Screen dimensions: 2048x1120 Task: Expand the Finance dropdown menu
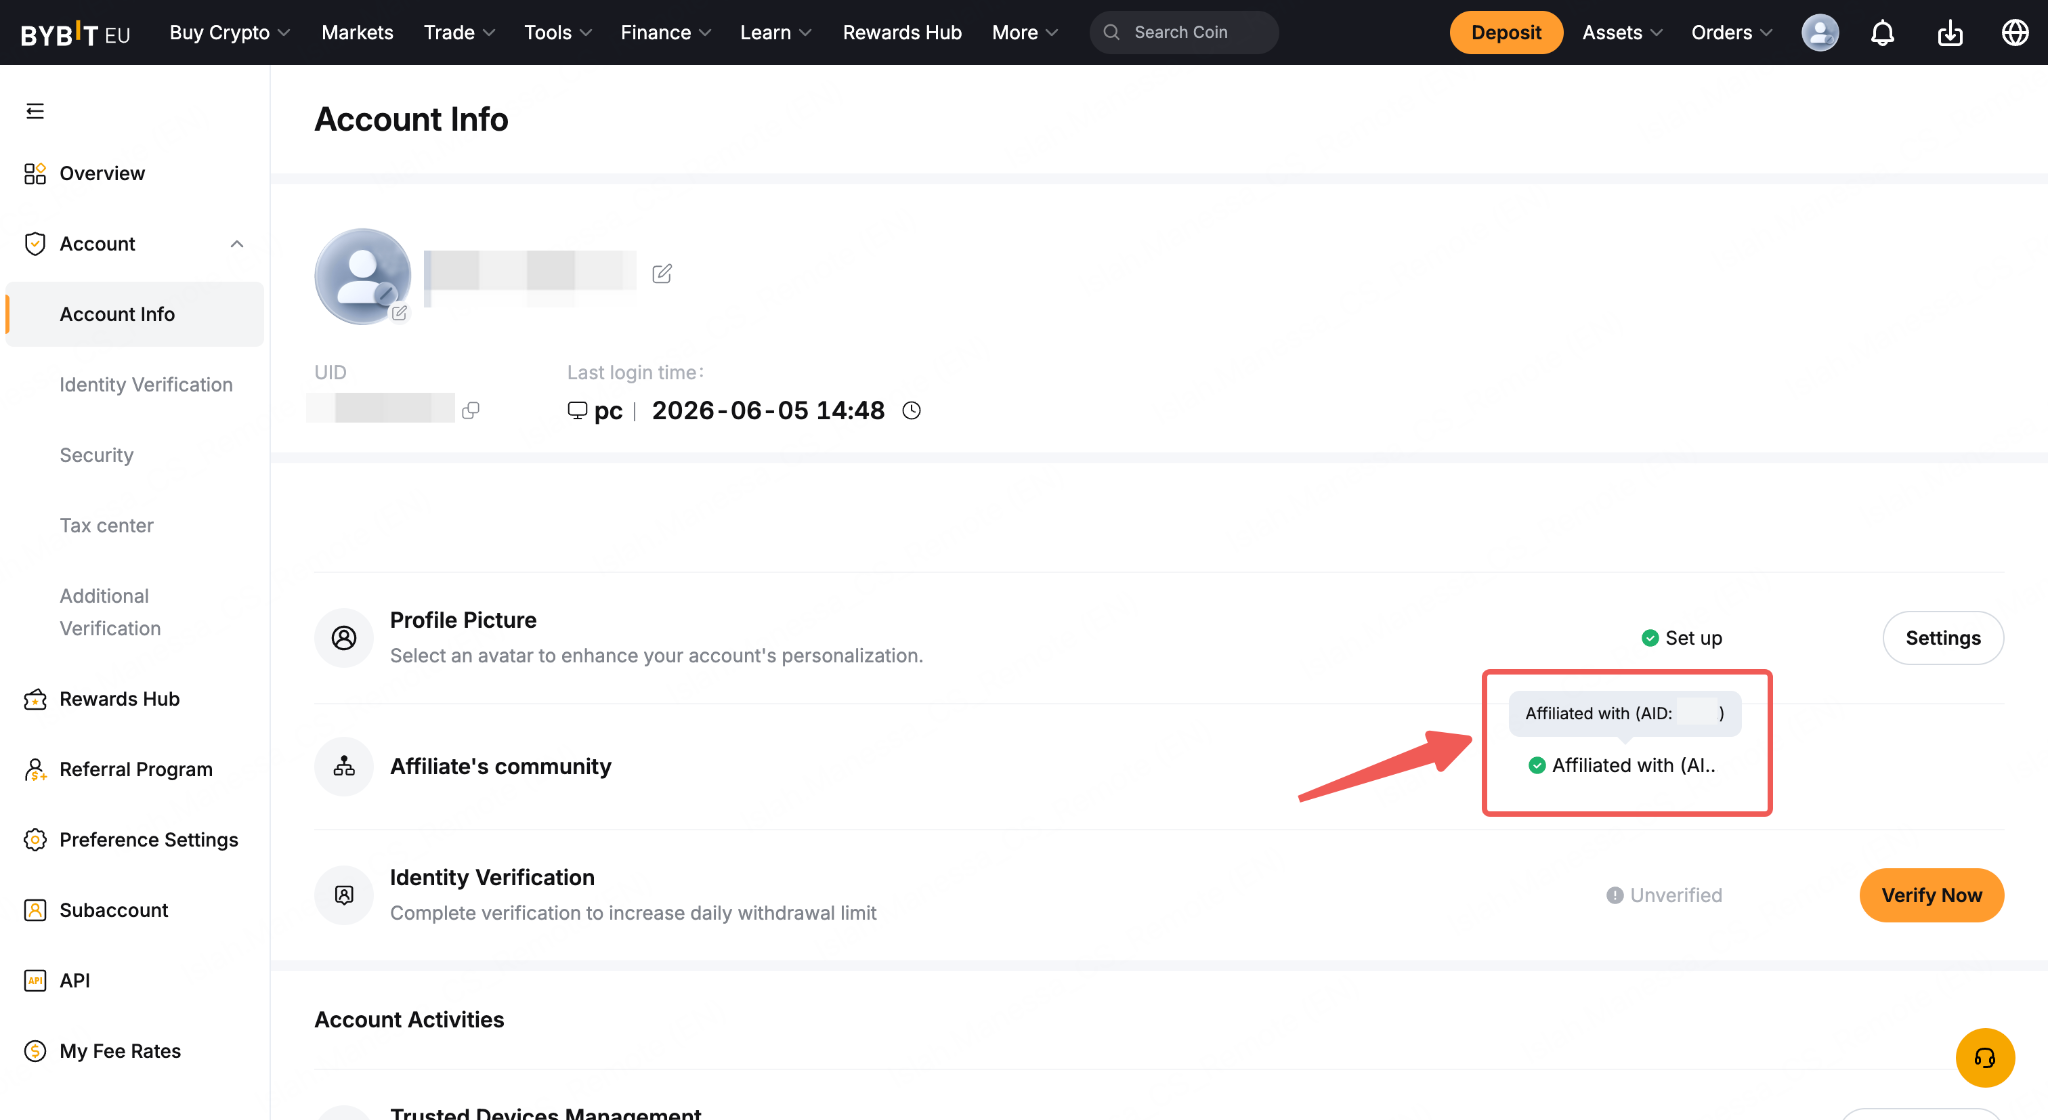pyautogui.click(x=666, y=33)
